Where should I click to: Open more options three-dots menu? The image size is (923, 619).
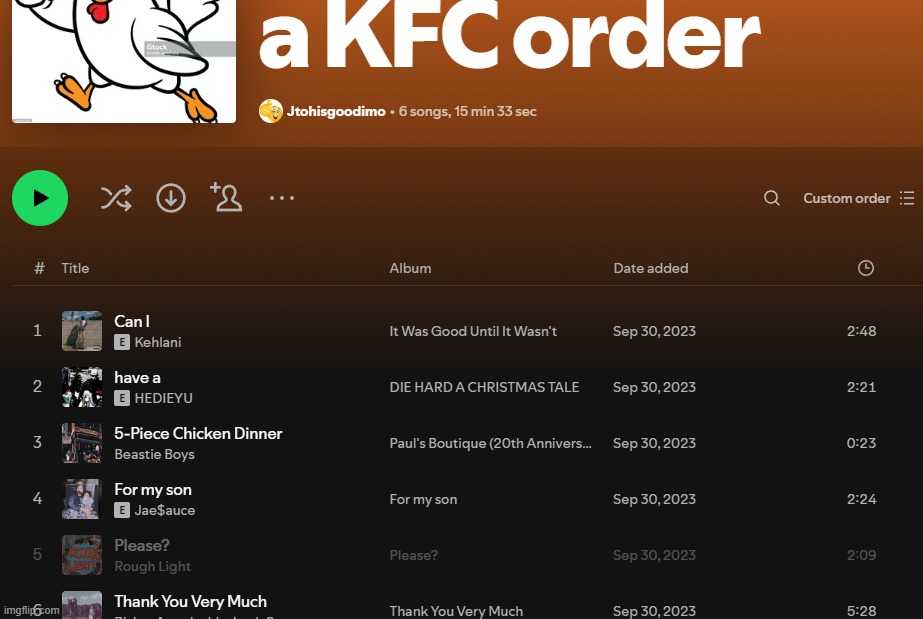(x=282, y=198)
